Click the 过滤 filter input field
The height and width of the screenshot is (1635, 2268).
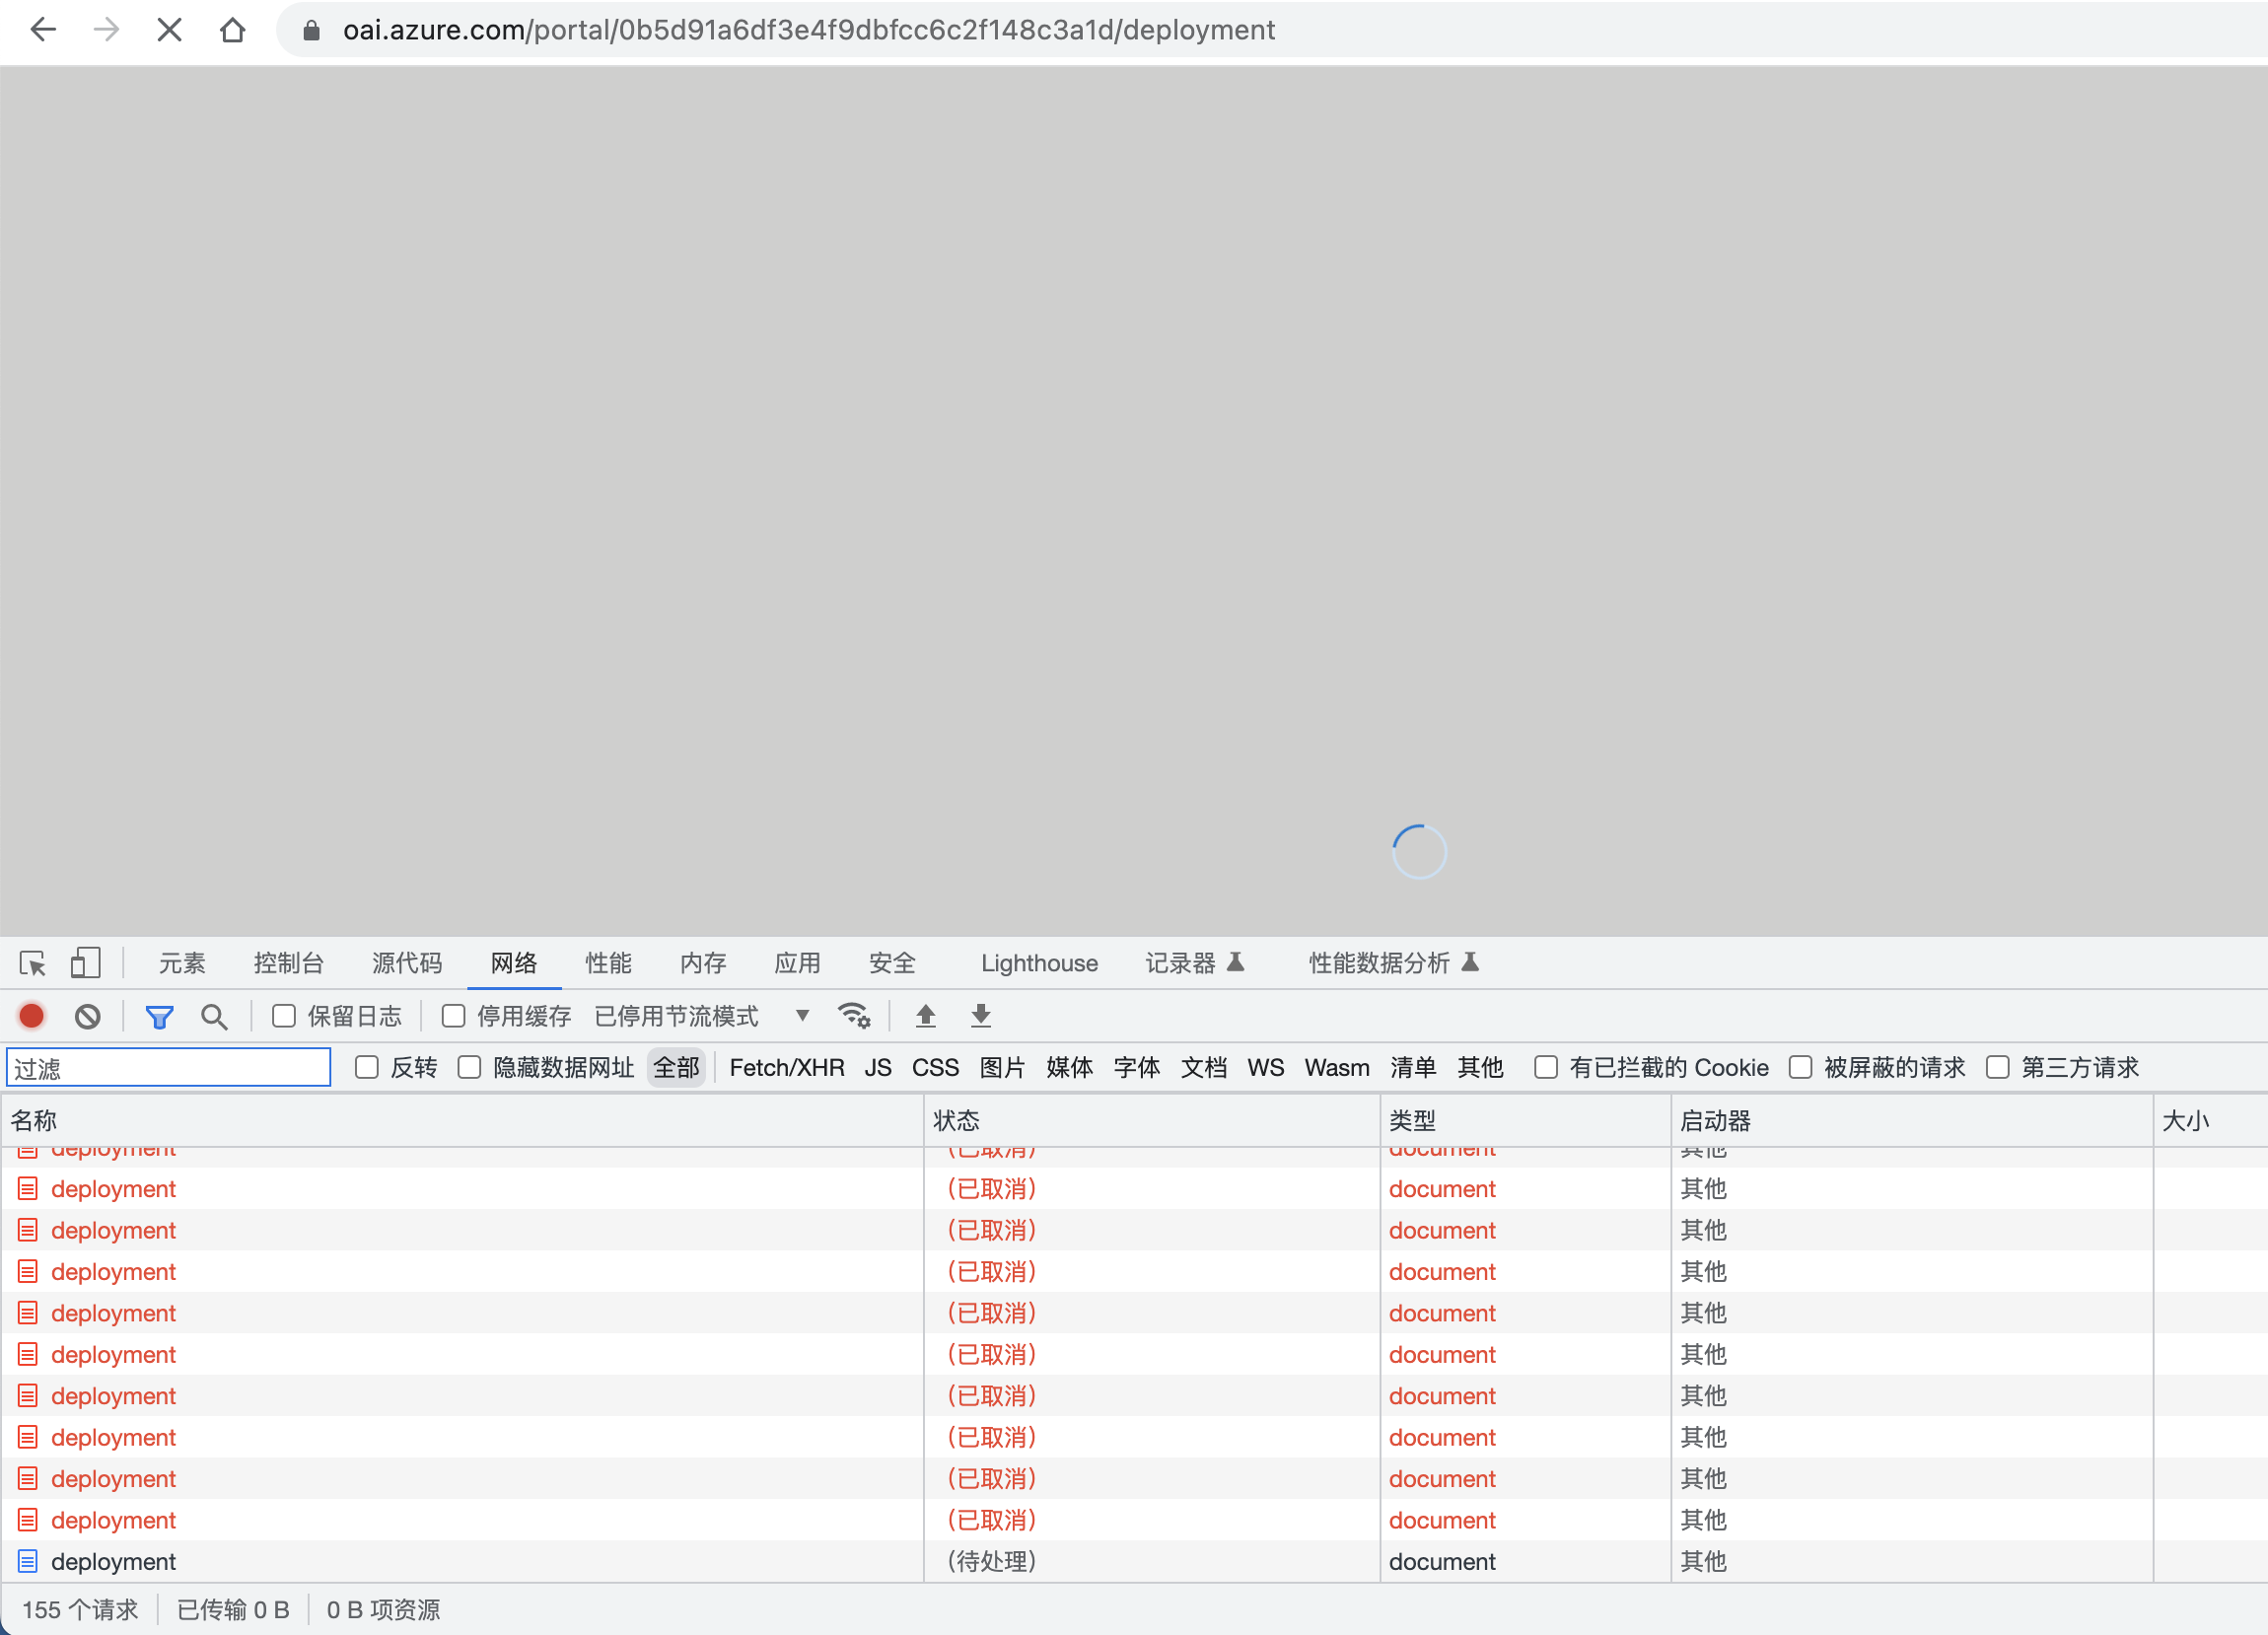168,1068
